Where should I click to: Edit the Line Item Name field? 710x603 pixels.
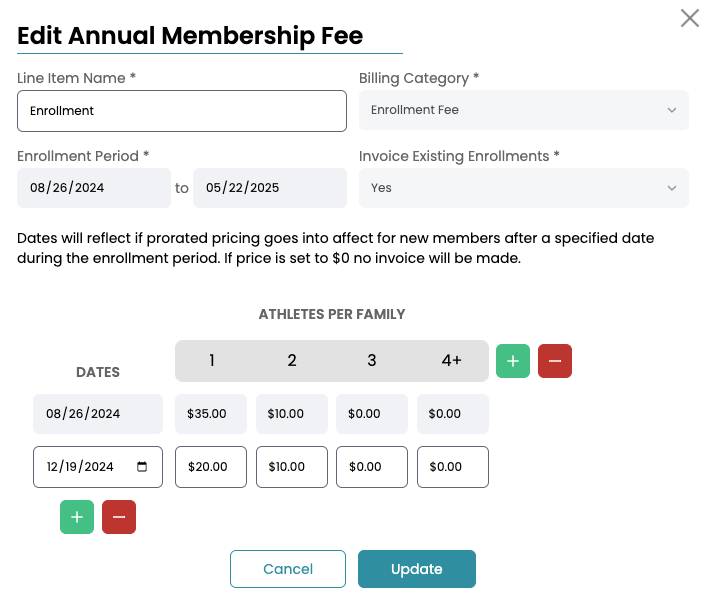click(x=182, y=111)
